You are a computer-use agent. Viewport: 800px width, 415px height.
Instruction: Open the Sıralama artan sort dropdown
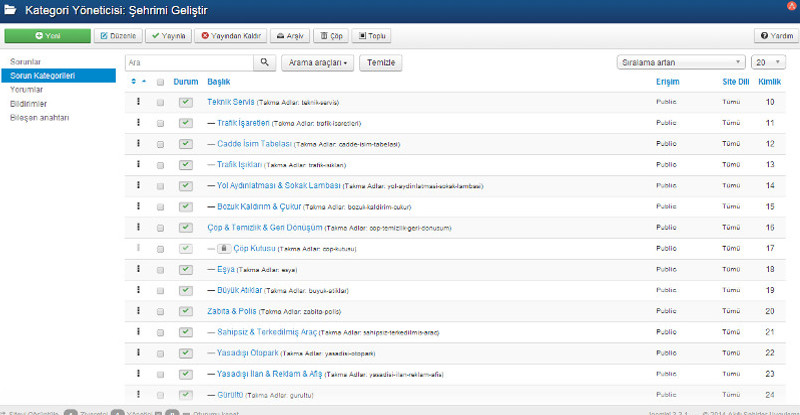pos(681,62)
